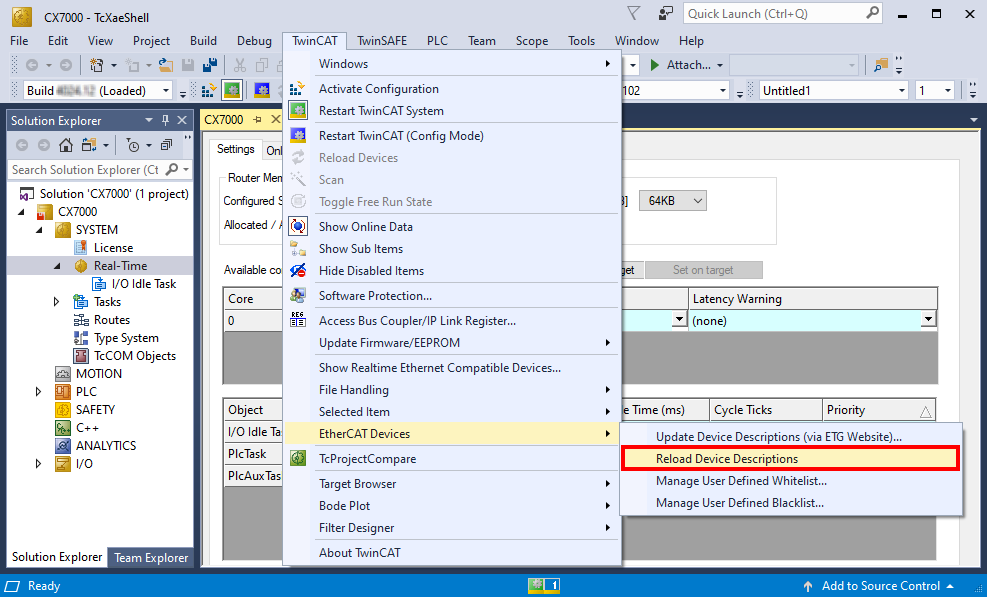Click the Hide Disabled Items menu icon
This screenshot has width=987, height=597.
pos(298,271)
